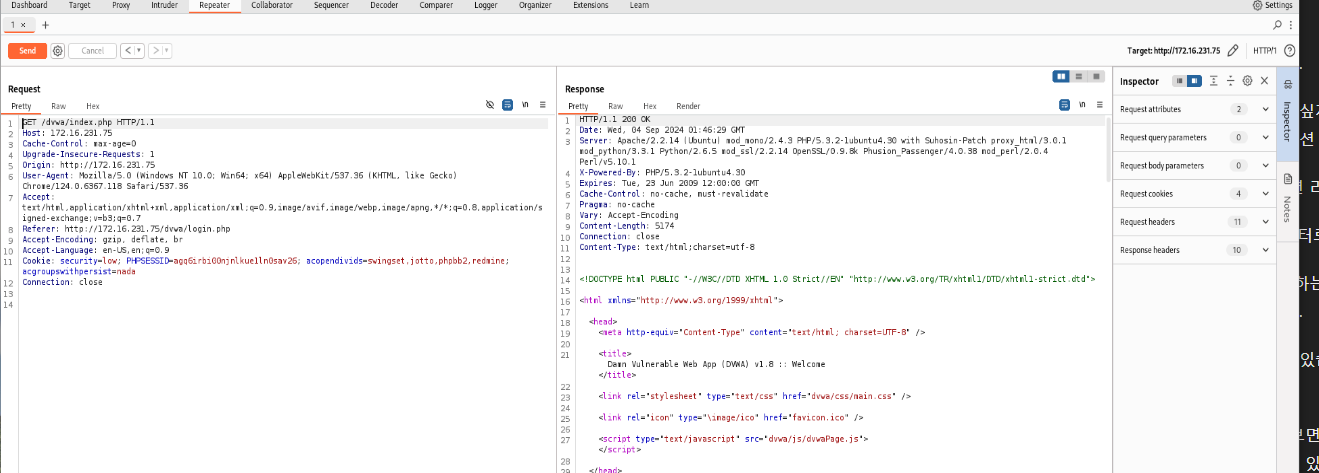
Task: Go back to previous request in history
Action: (127, 51)
